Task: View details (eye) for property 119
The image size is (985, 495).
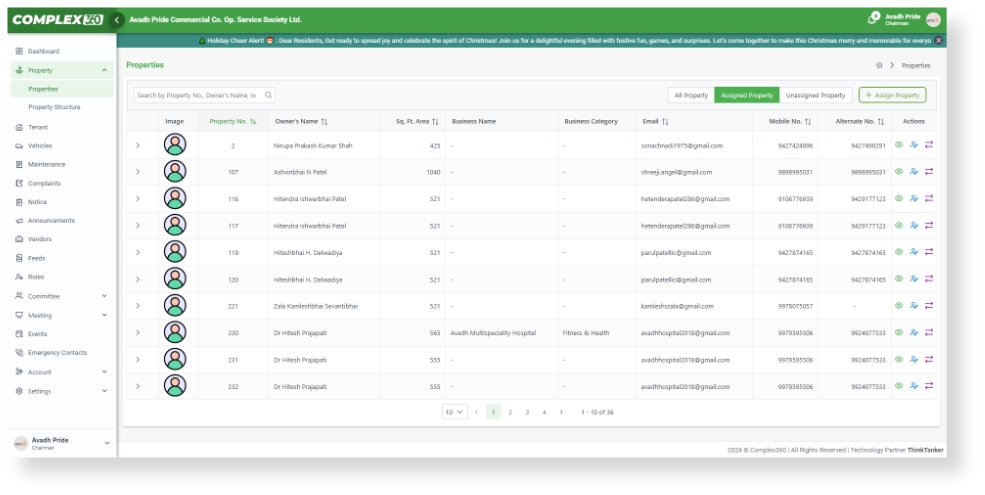Action: tap(899, 252)
